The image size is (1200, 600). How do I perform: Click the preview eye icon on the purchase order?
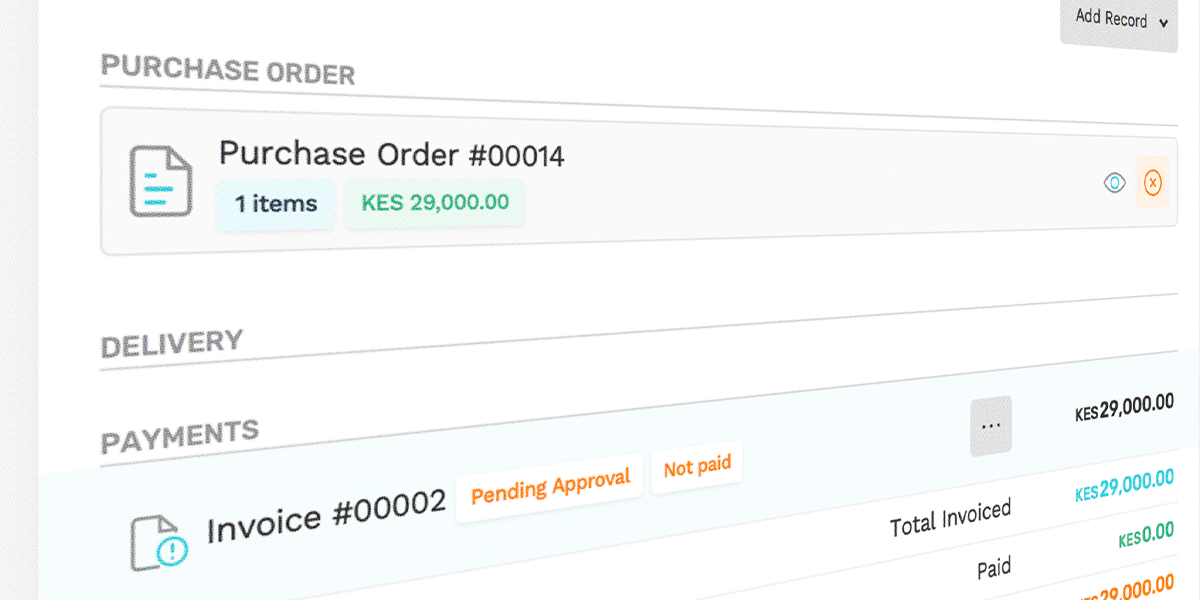click(1114, 184)
